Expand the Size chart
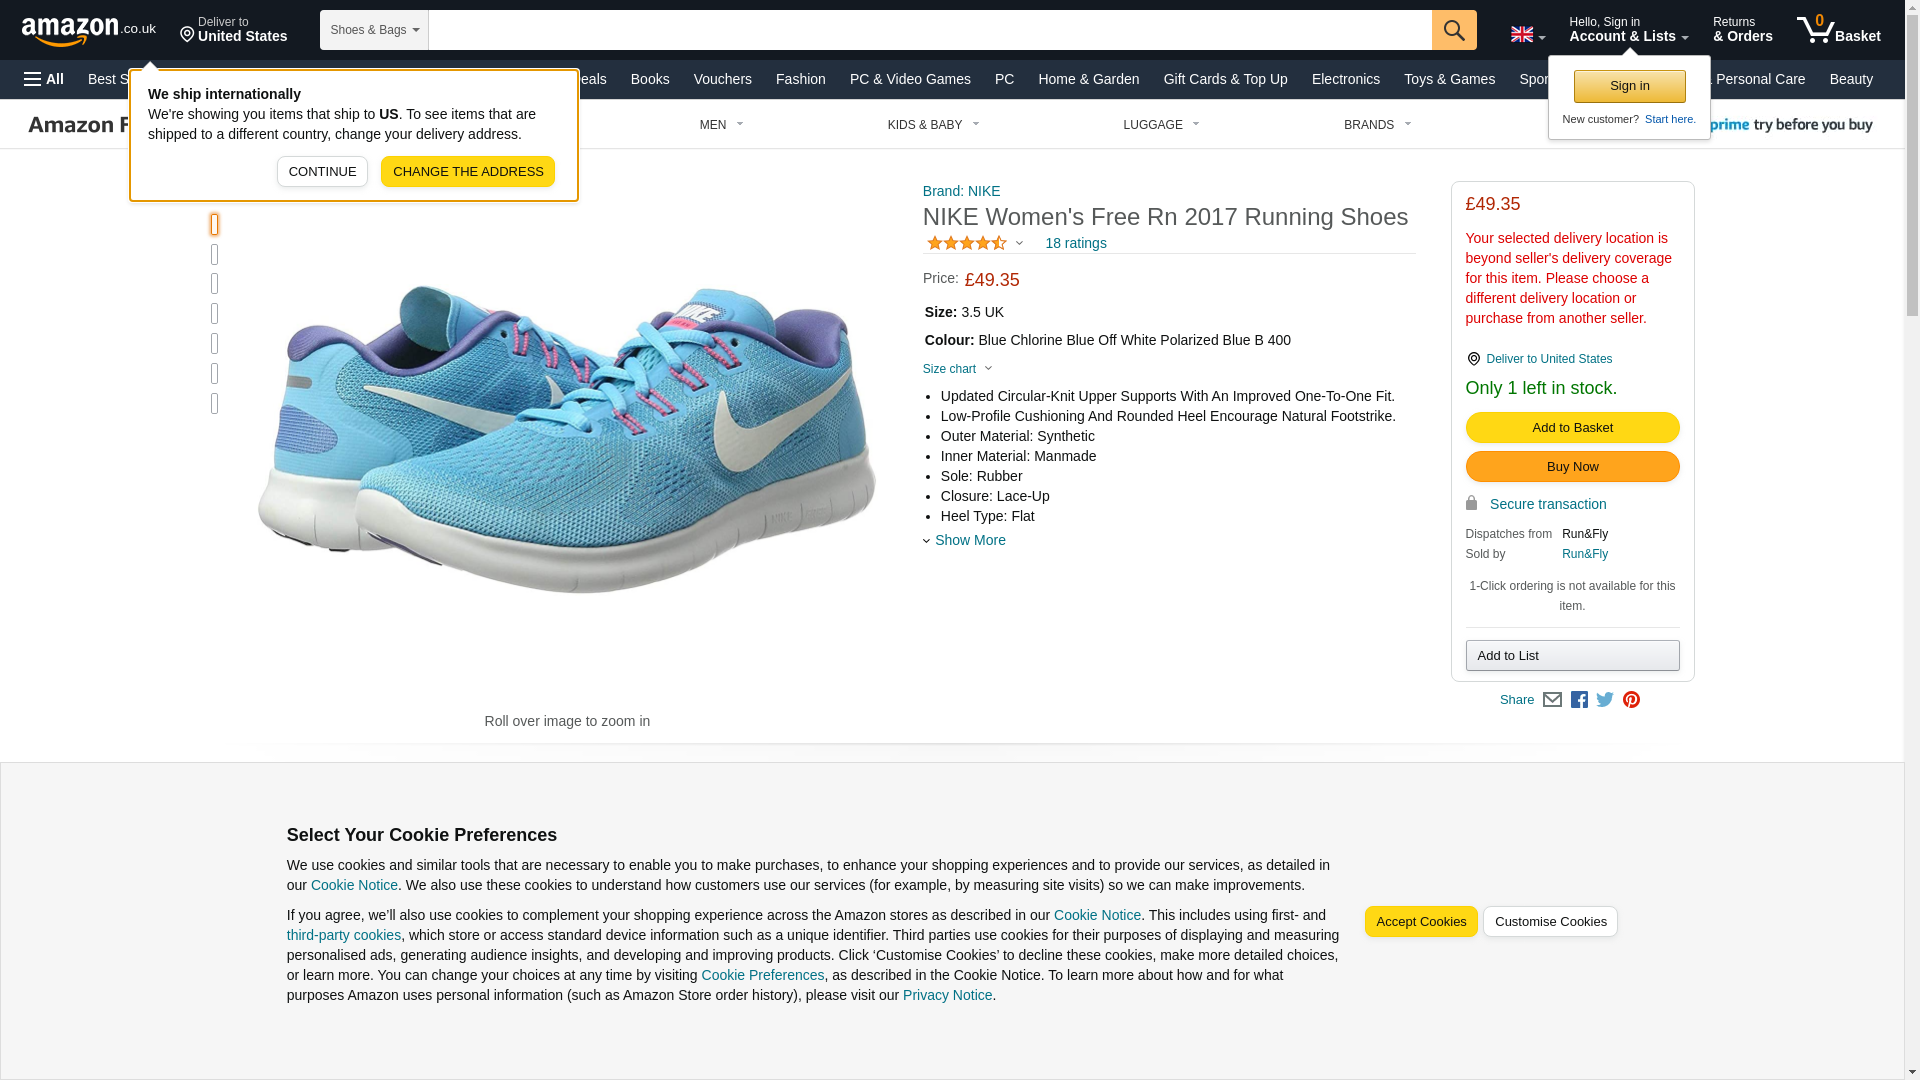This screenshot has width=1920, height=1080. coord(957,369)
